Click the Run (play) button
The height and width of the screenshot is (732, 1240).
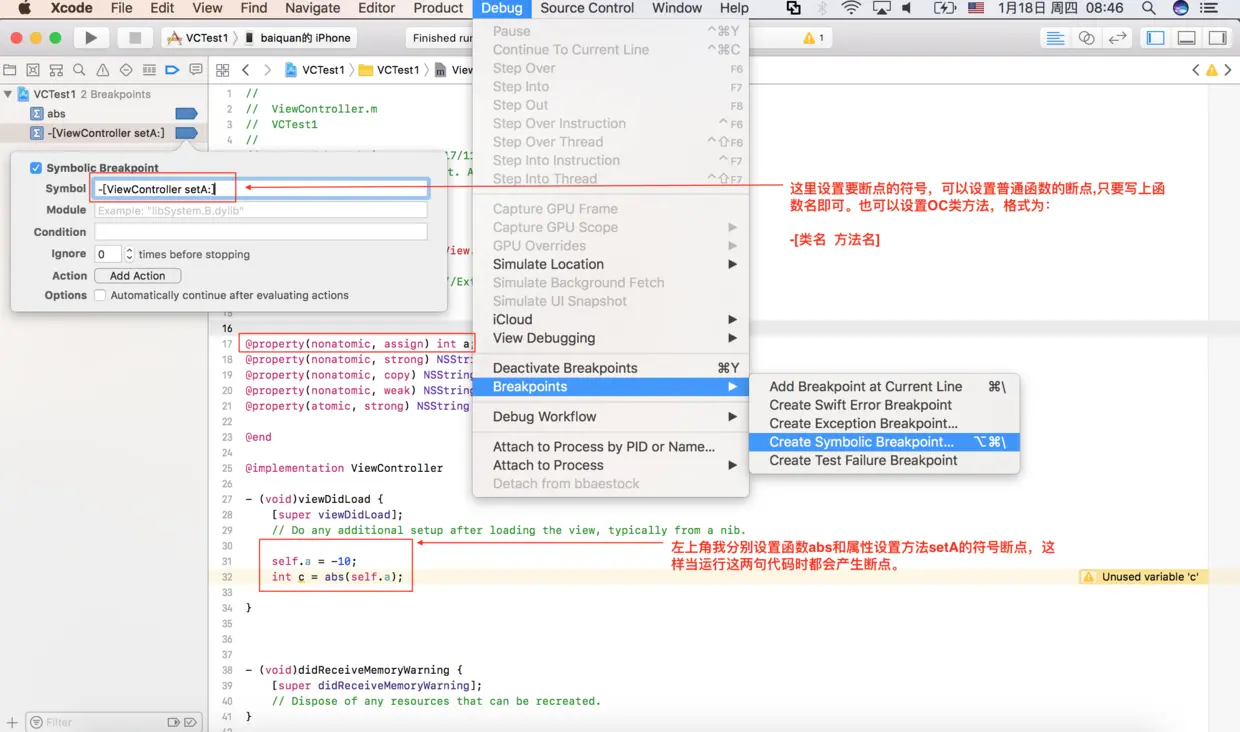[91, 38]
